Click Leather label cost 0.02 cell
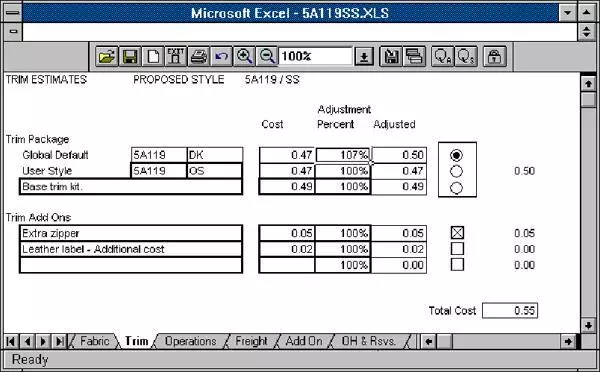The image size is (600, 372). pyautogui.click(x=287, y=249)
